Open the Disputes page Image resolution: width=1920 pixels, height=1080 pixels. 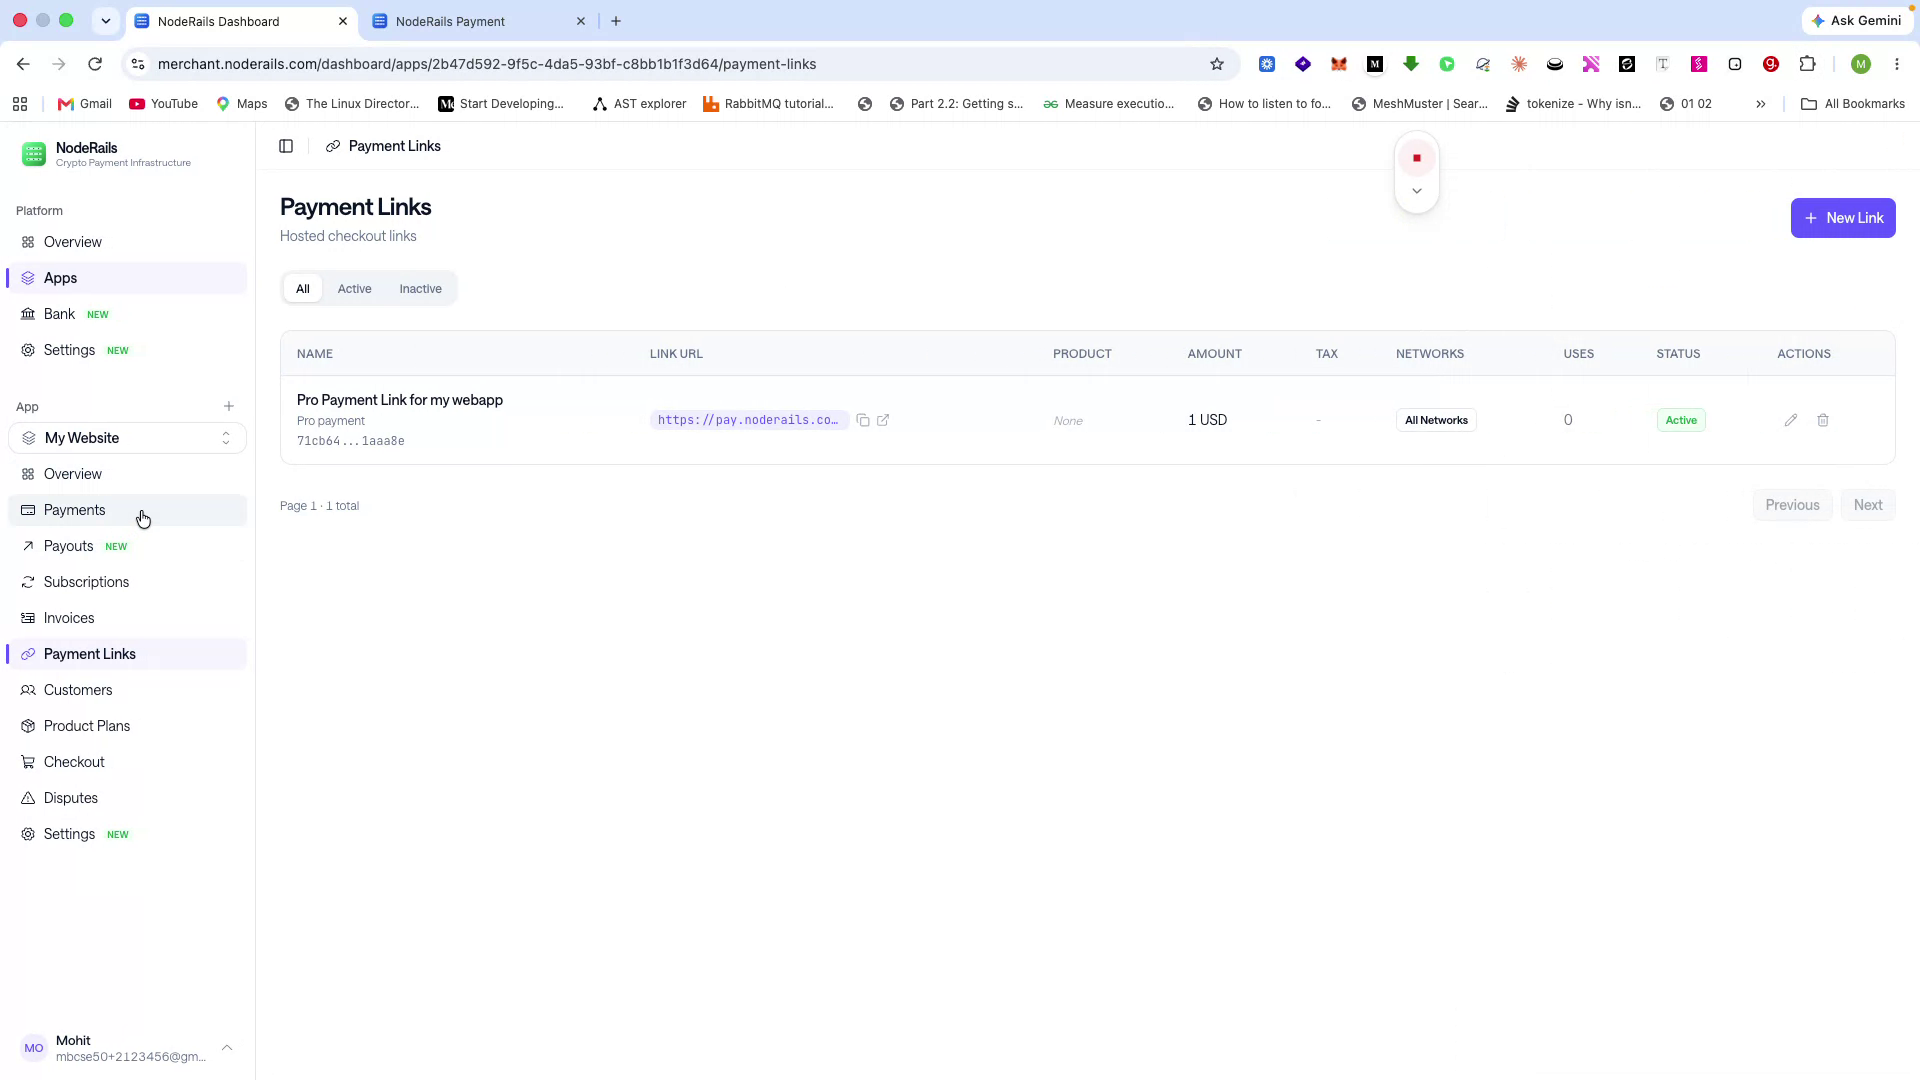click(x=127, y=798)
